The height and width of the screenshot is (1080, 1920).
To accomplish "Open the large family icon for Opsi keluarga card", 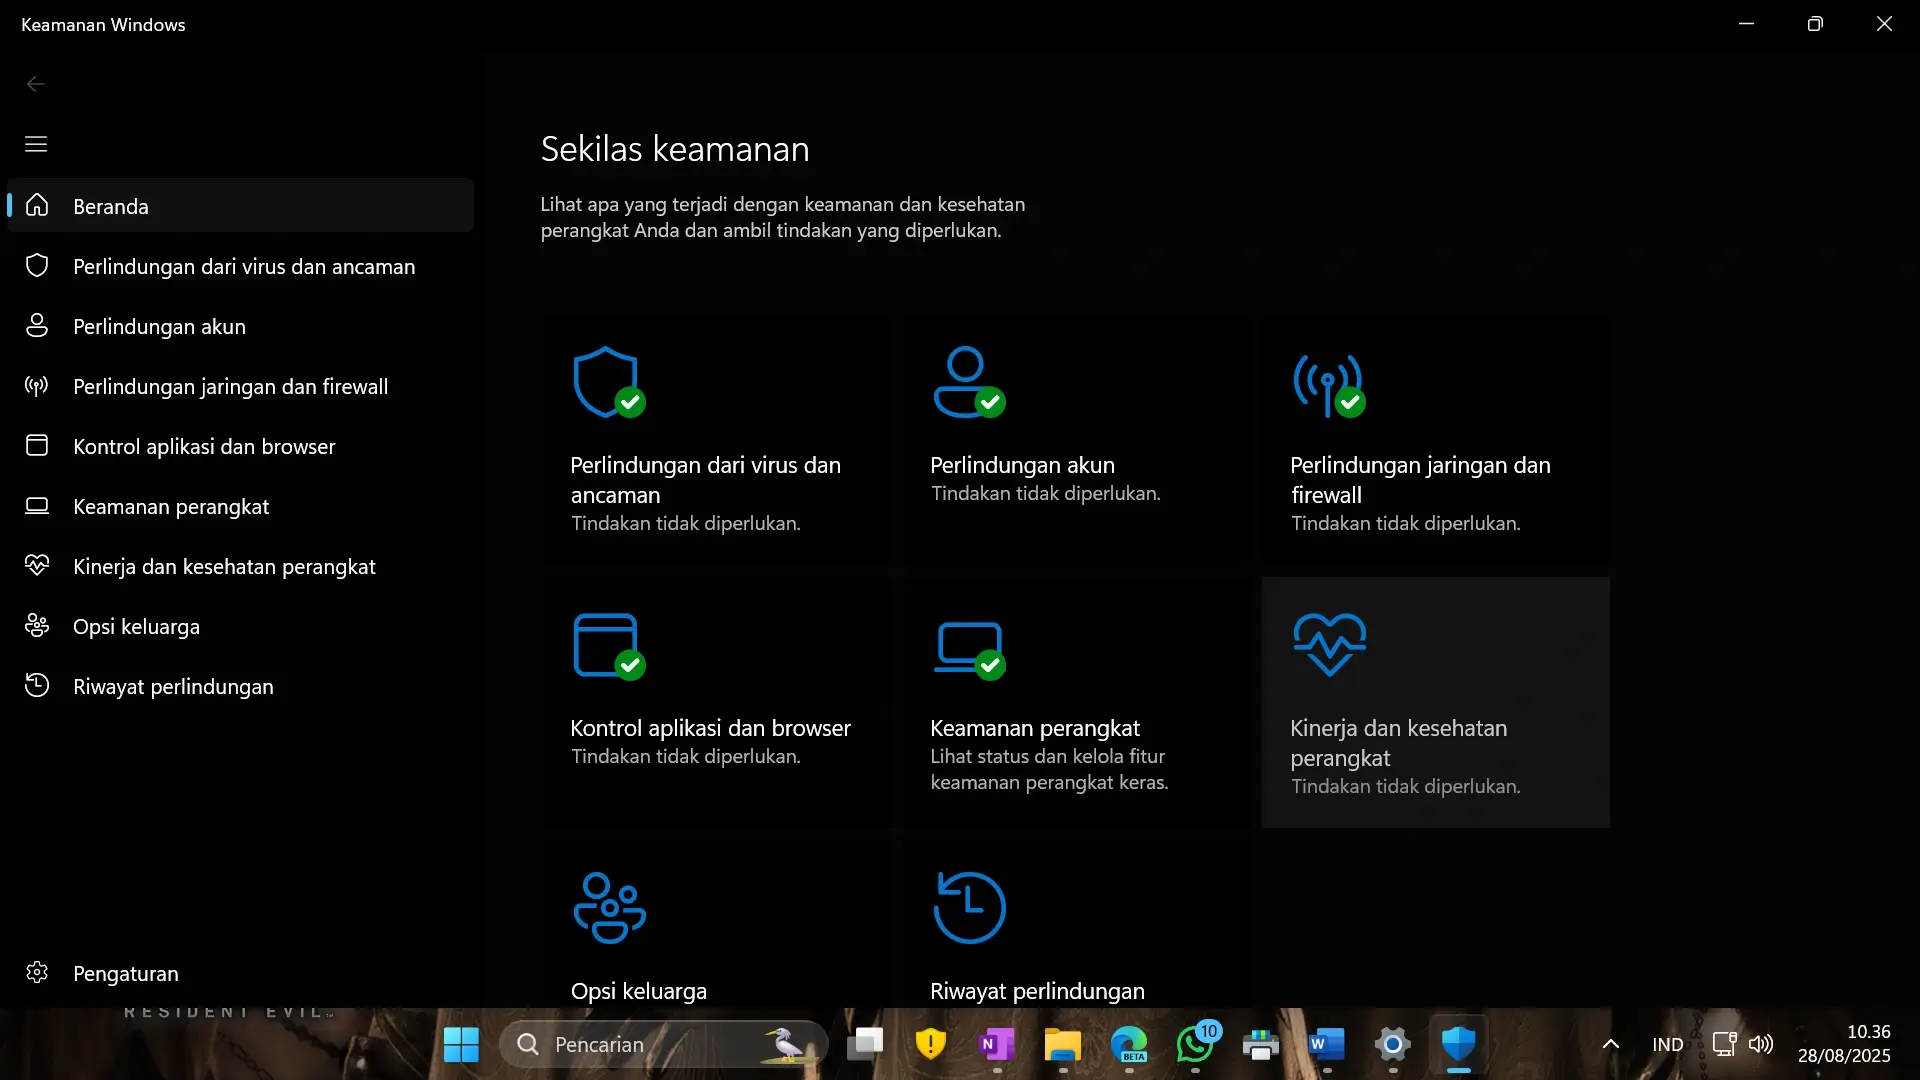I will [609, 908].
